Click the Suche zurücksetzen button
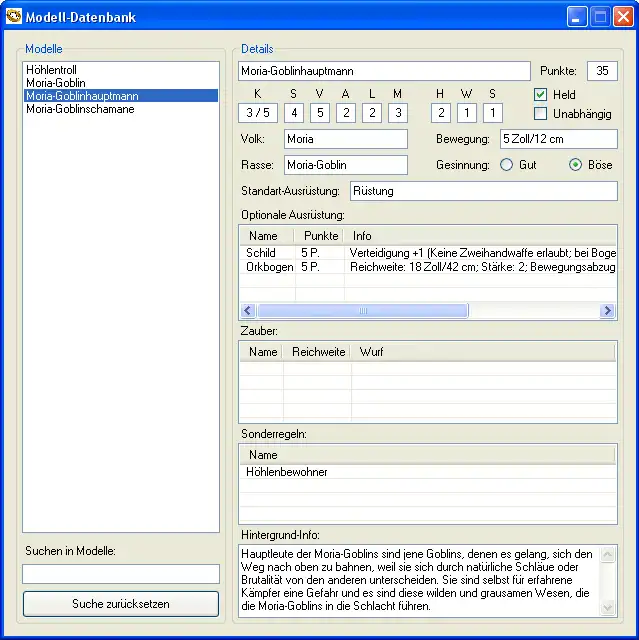 [121, 604]
